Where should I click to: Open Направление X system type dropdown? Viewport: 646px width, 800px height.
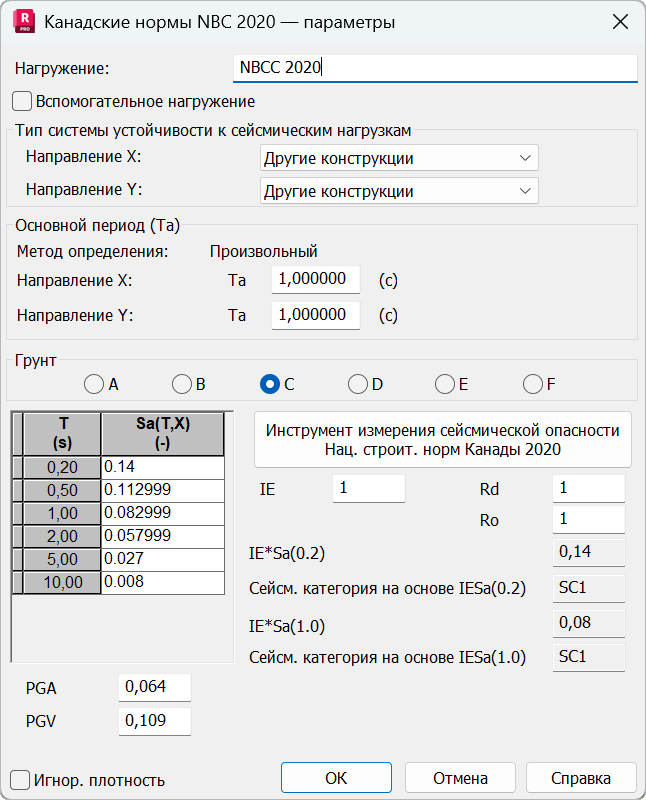pyautogui.click(x=399, y=158)
